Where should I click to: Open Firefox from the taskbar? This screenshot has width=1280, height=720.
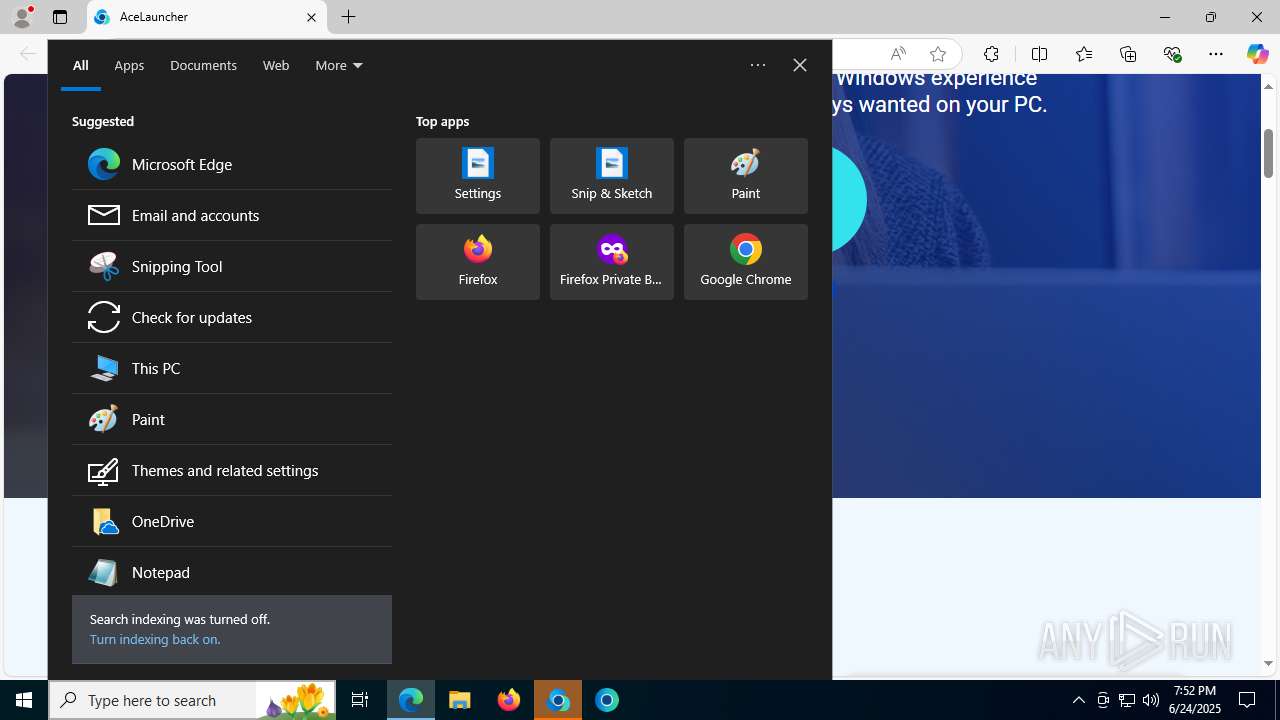(x=509, y=700)
